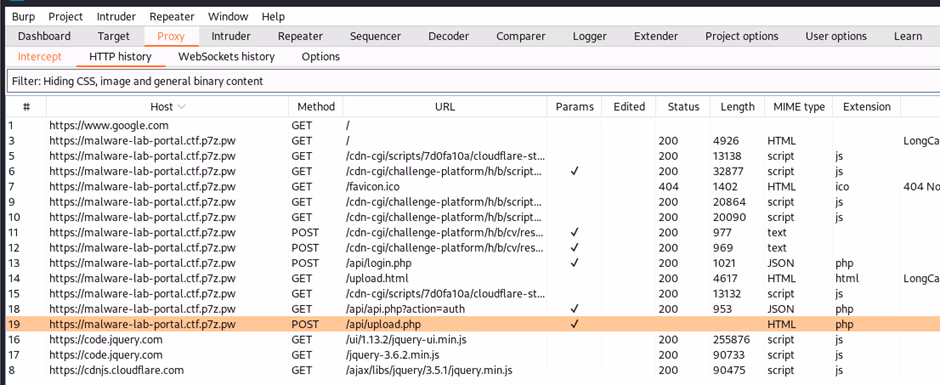Click the JSON MIME type of login.php
Viewport: 940px width, 385px height.
[x=780, y=263]
